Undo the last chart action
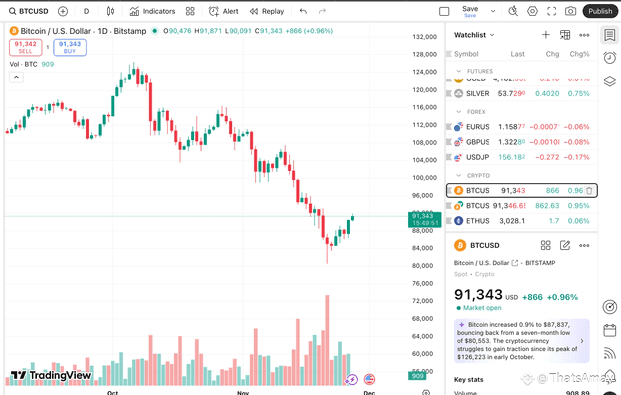 pyautogui.click(x=303, y=11)
